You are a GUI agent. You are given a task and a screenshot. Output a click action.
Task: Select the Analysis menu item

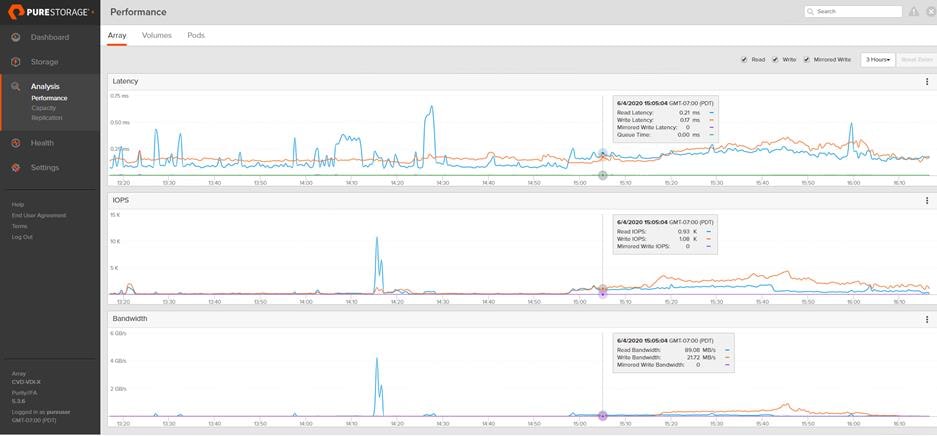(x=45, y=87)
